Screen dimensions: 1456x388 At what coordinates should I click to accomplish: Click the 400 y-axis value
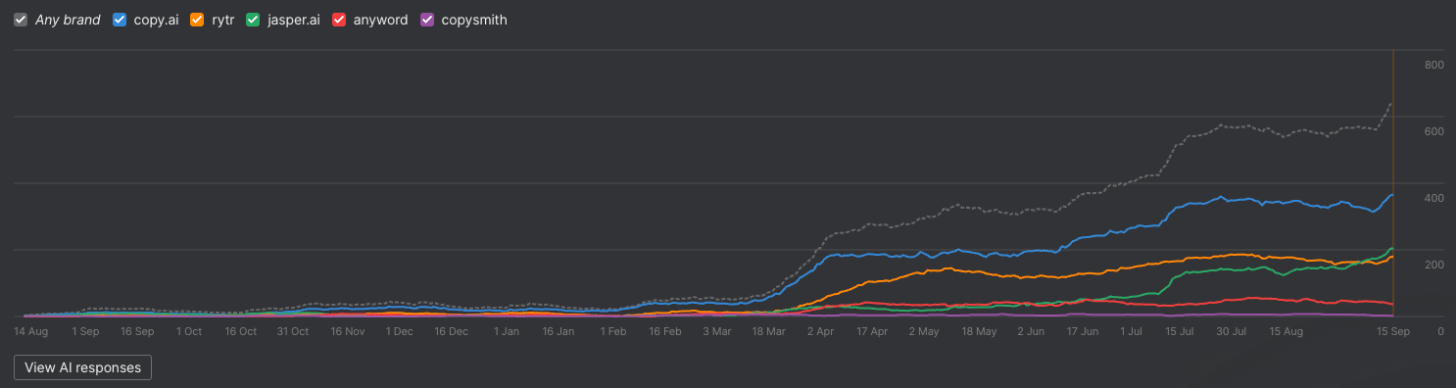click(1433, 198)
